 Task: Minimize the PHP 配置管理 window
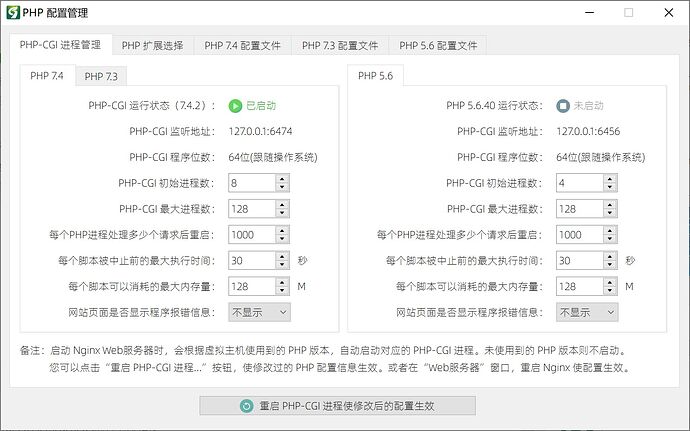tap(589, 12)
